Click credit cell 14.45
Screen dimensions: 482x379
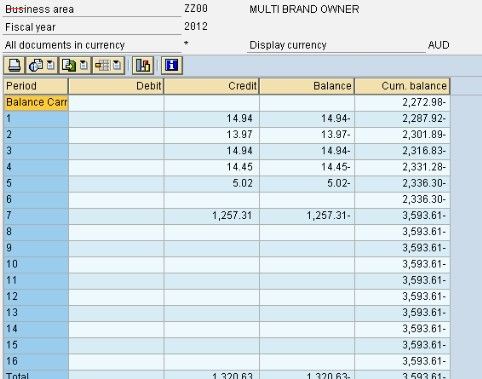212,167
